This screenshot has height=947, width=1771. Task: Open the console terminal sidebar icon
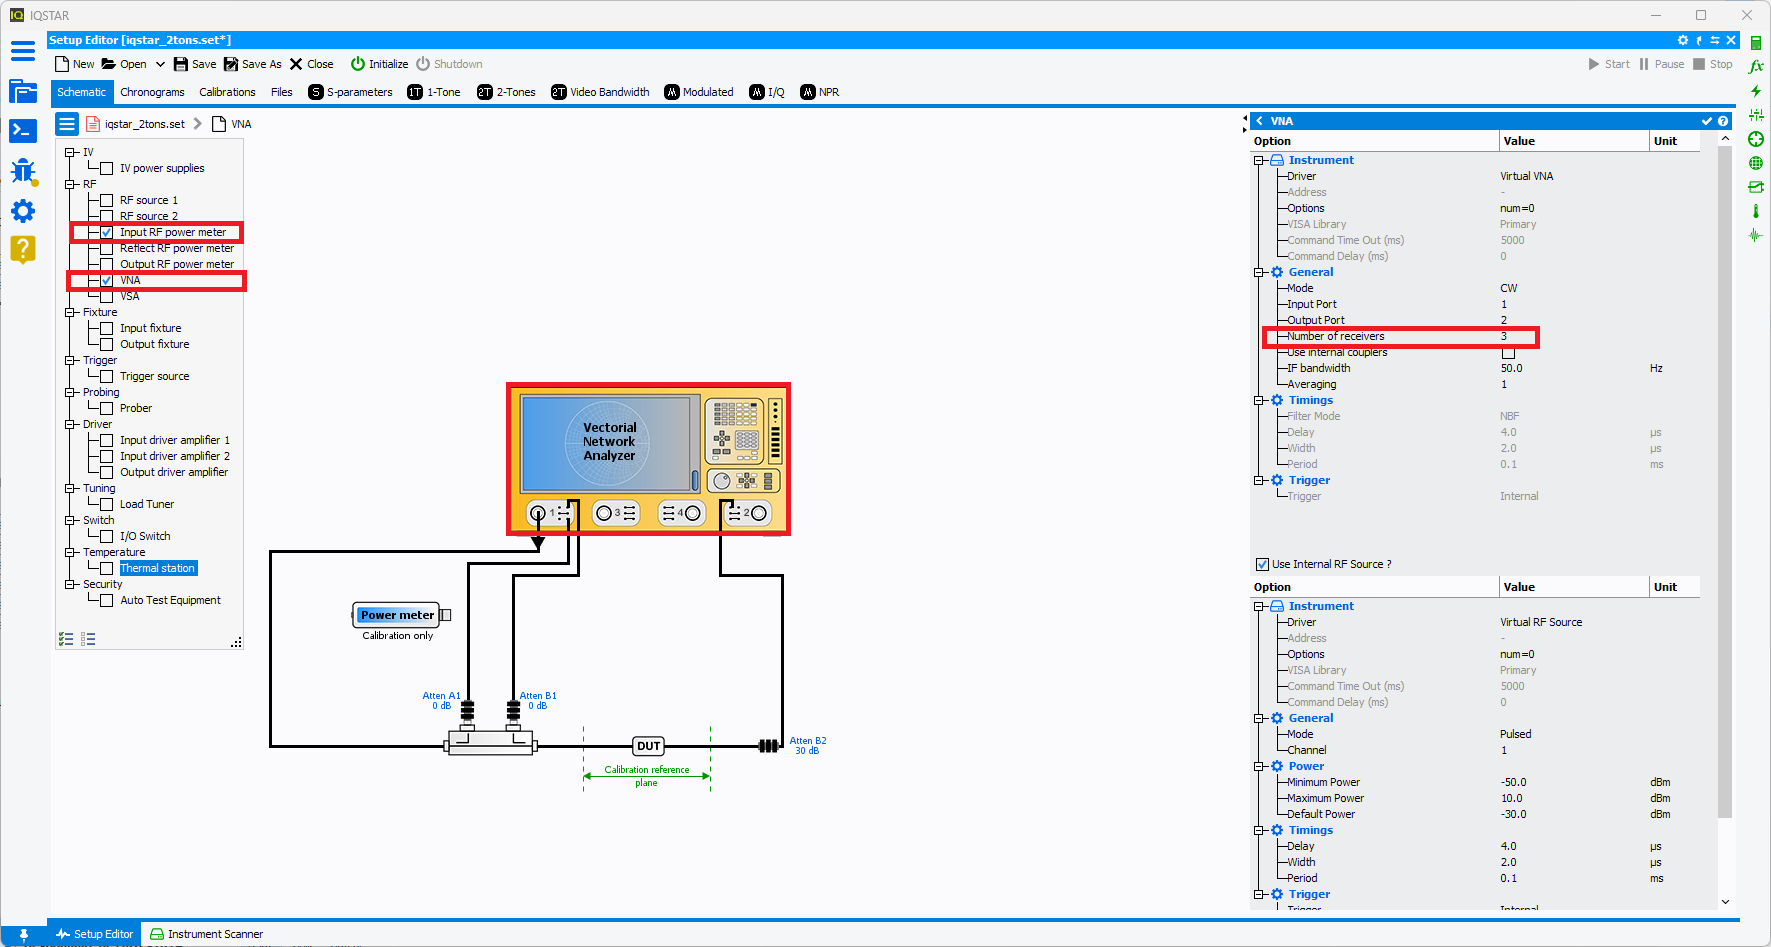(22, 131)
